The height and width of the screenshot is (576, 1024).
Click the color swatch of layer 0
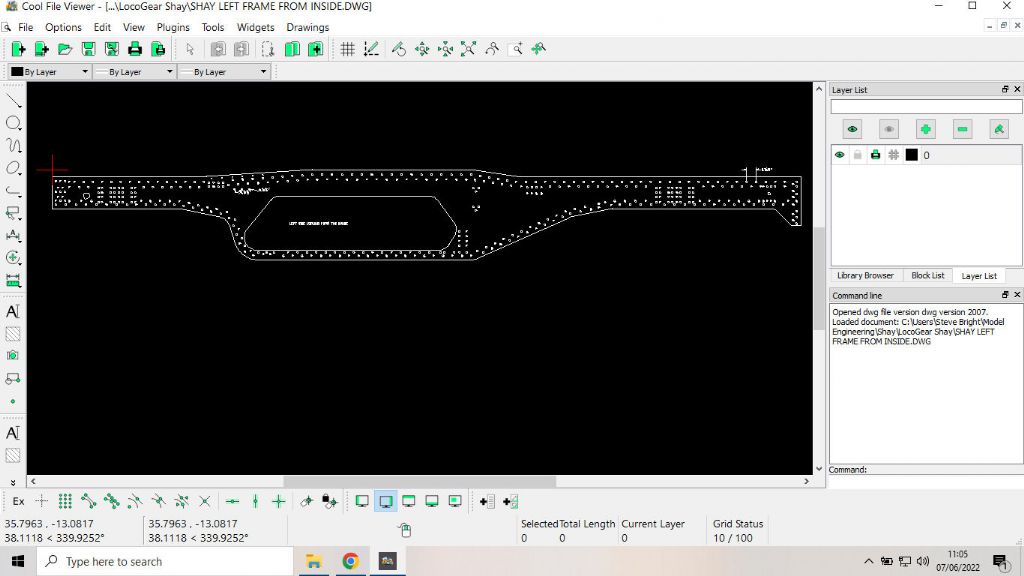point(912,155)
